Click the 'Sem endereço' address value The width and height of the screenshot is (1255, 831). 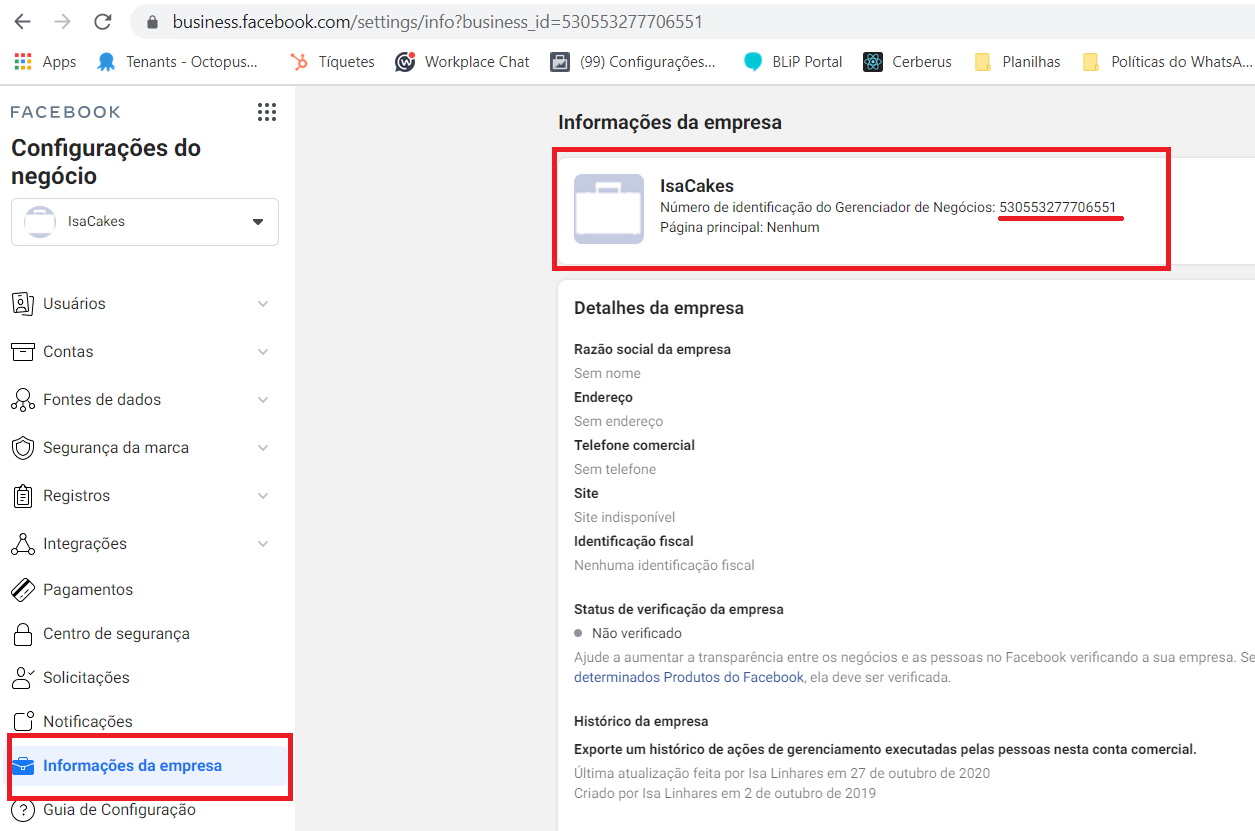pos(618,421)
